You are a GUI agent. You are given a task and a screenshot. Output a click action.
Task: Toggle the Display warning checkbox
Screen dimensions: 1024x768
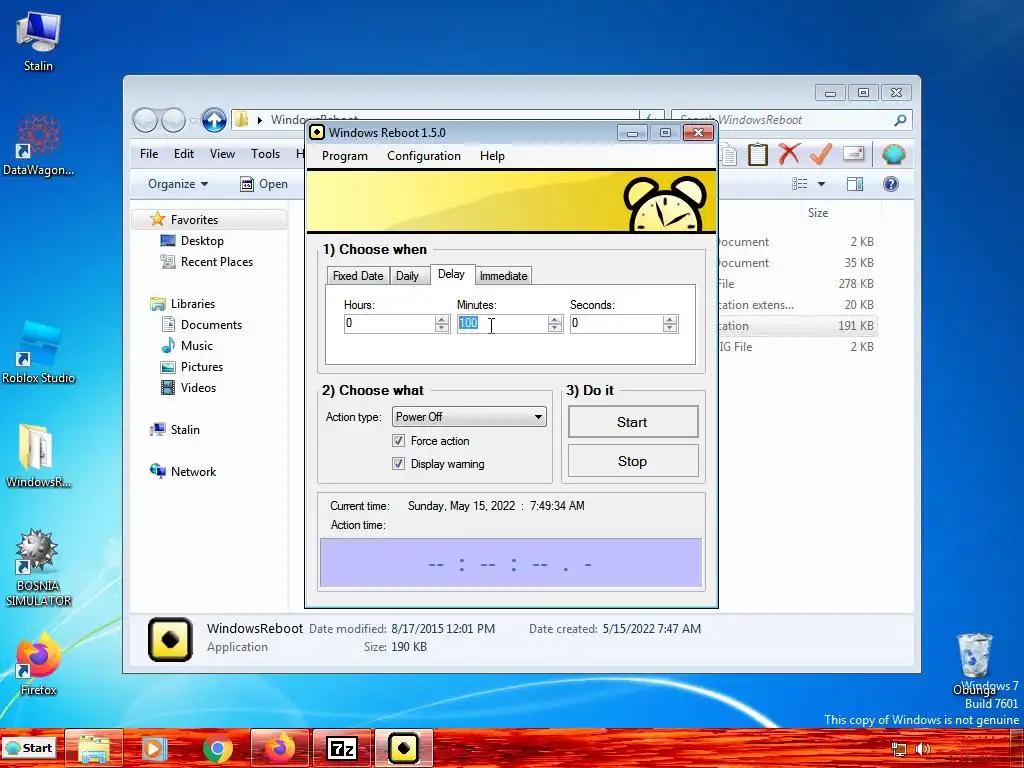click(x=398, y=464)
